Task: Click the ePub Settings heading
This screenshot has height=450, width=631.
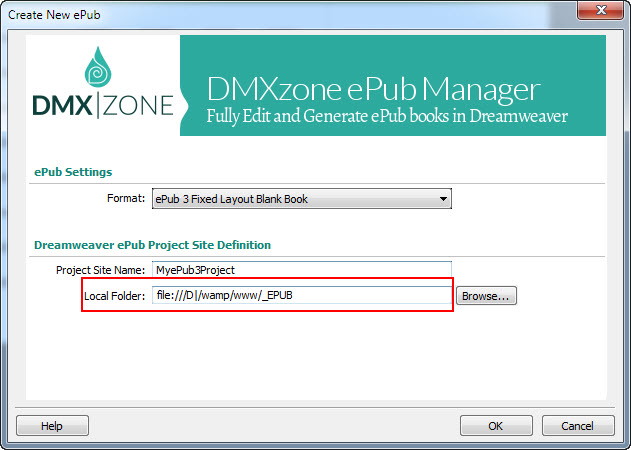Action: pos(73,172)
